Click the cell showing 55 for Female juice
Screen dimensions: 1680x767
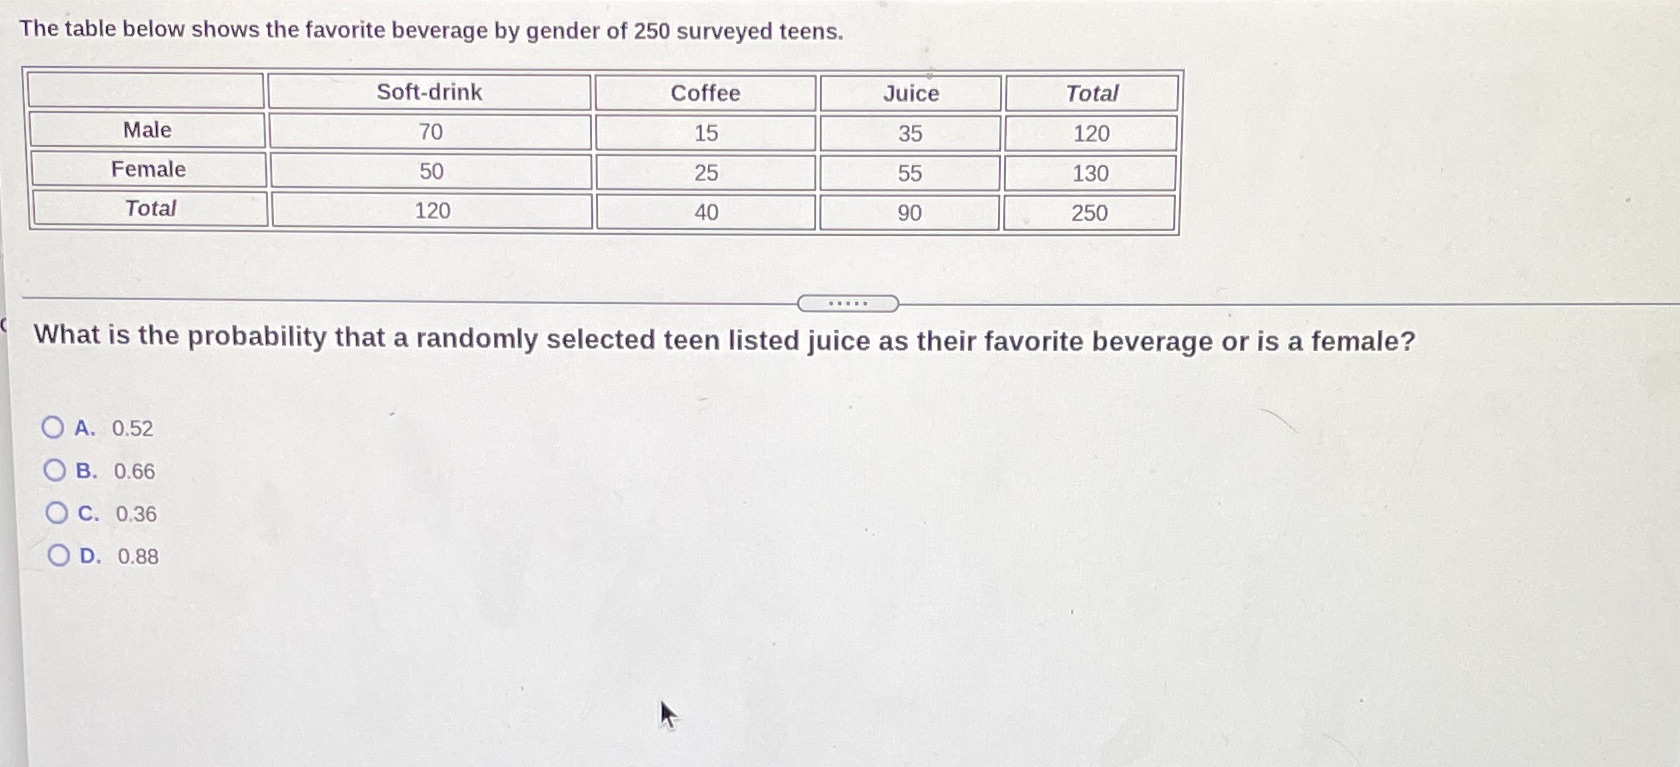point(911,173)
